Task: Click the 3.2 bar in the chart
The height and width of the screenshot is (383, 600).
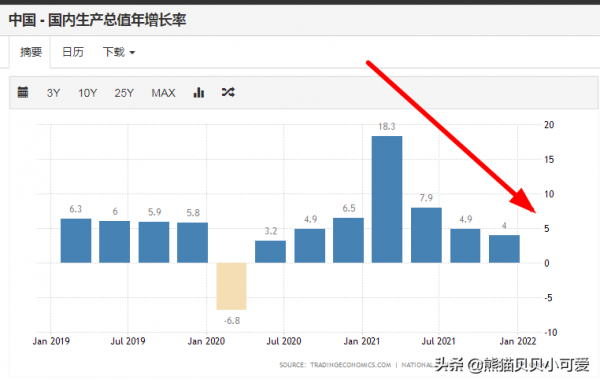Action: (271, 252)
